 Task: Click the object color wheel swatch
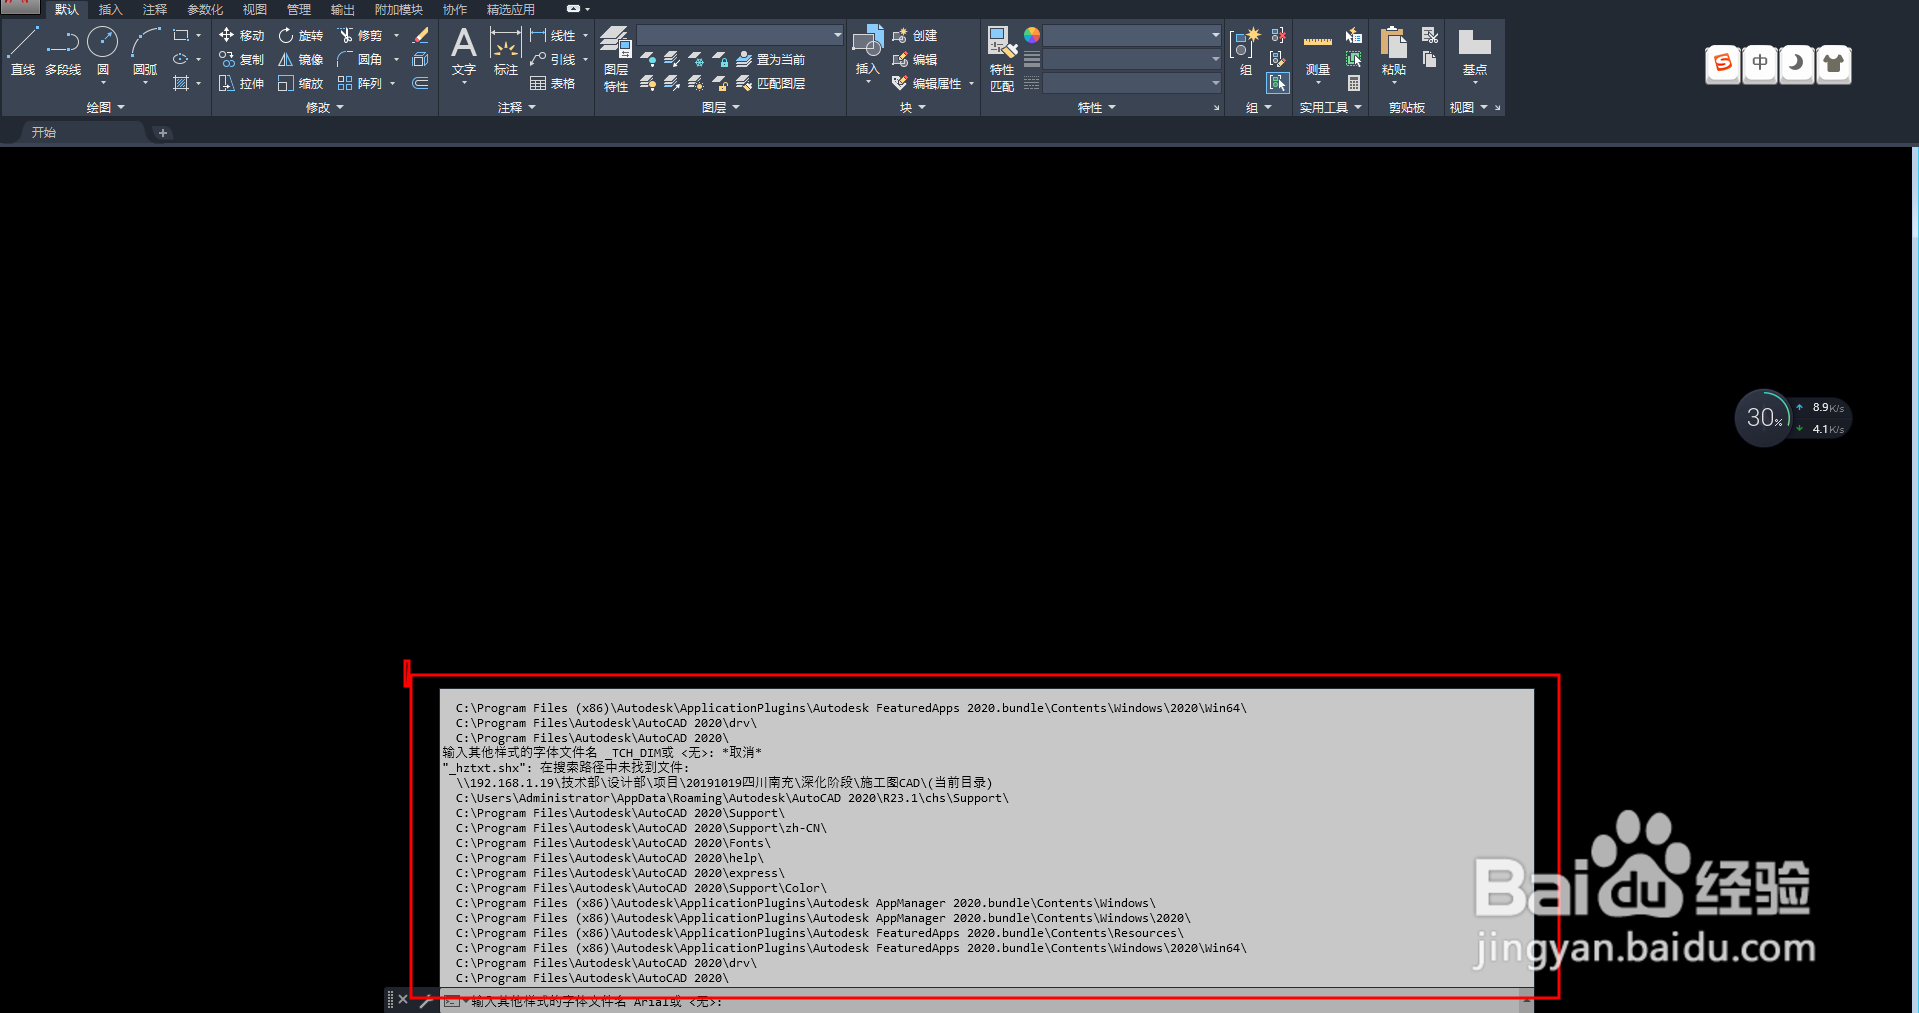tap(1032, 35)
